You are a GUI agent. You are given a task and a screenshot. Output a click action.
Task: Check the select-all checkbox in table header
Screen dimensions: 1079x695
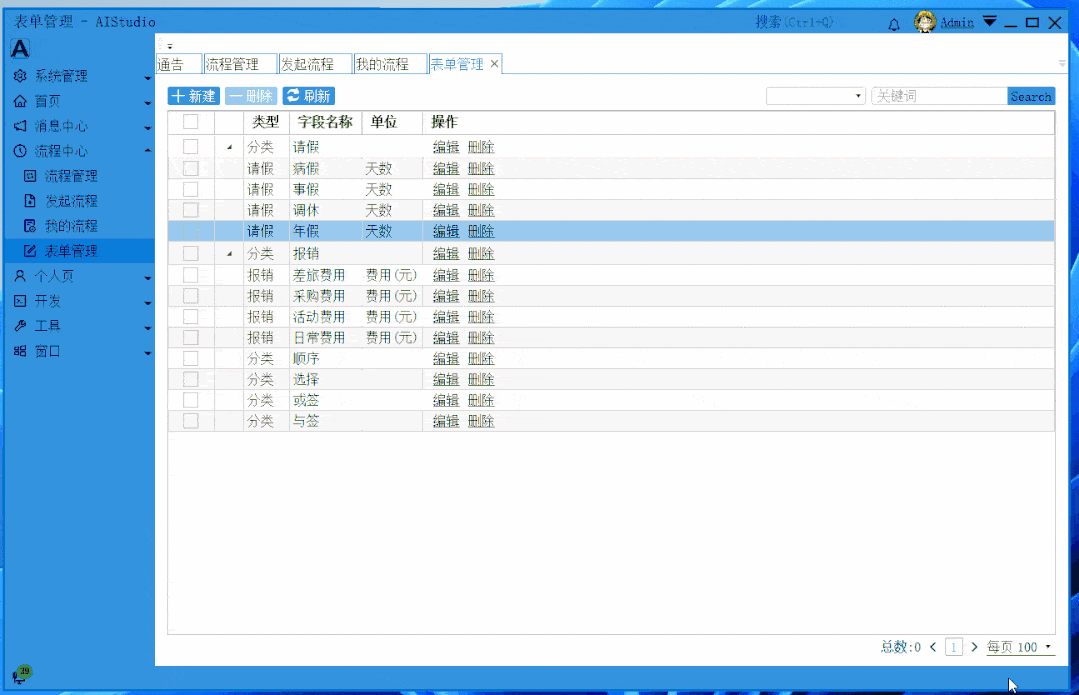pos(189,123)
